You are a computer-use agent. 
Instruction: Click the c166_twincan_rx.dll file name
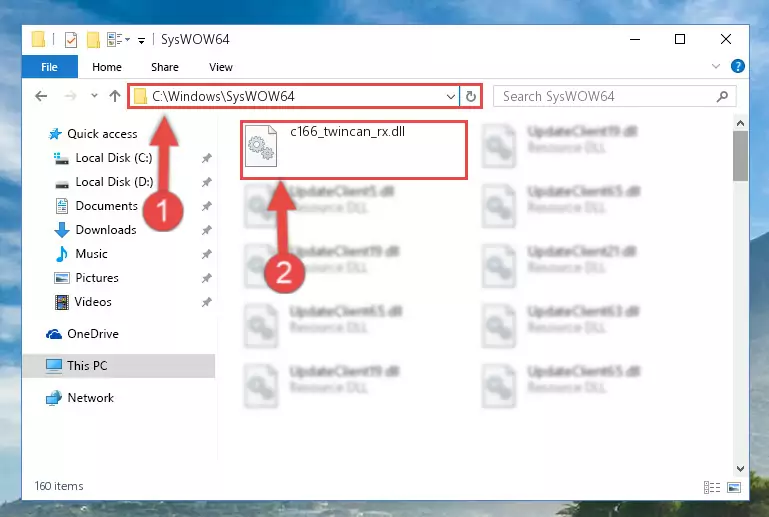(x=347, y=131)
